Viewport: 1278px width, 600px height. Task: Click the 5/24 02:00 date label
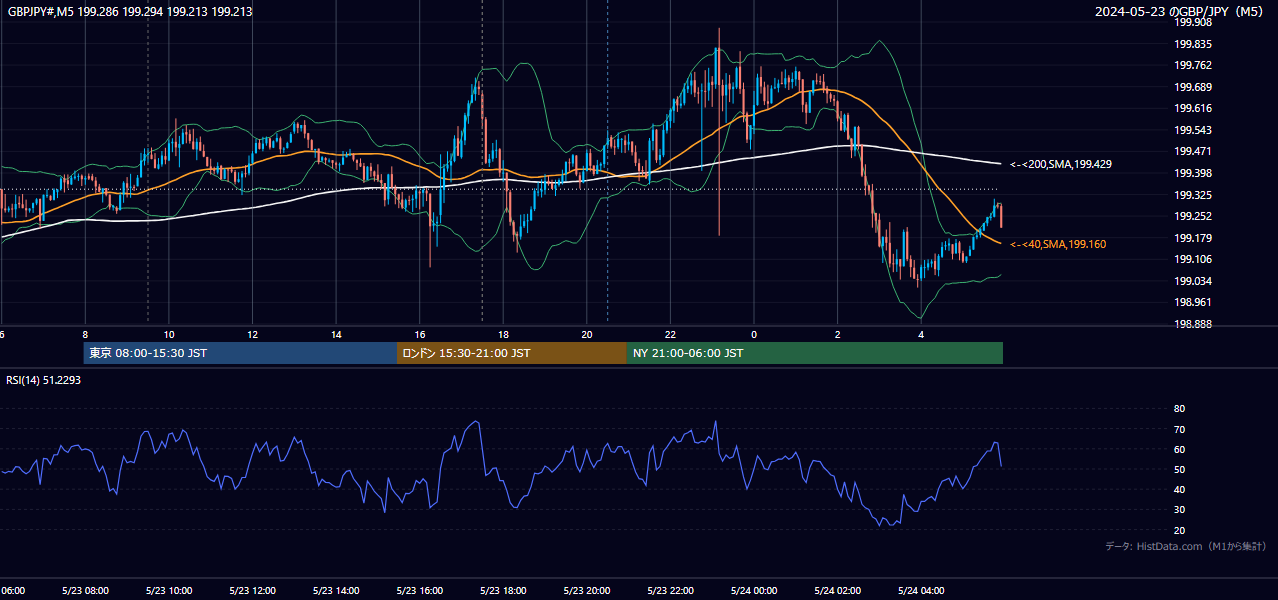point(837,590)
